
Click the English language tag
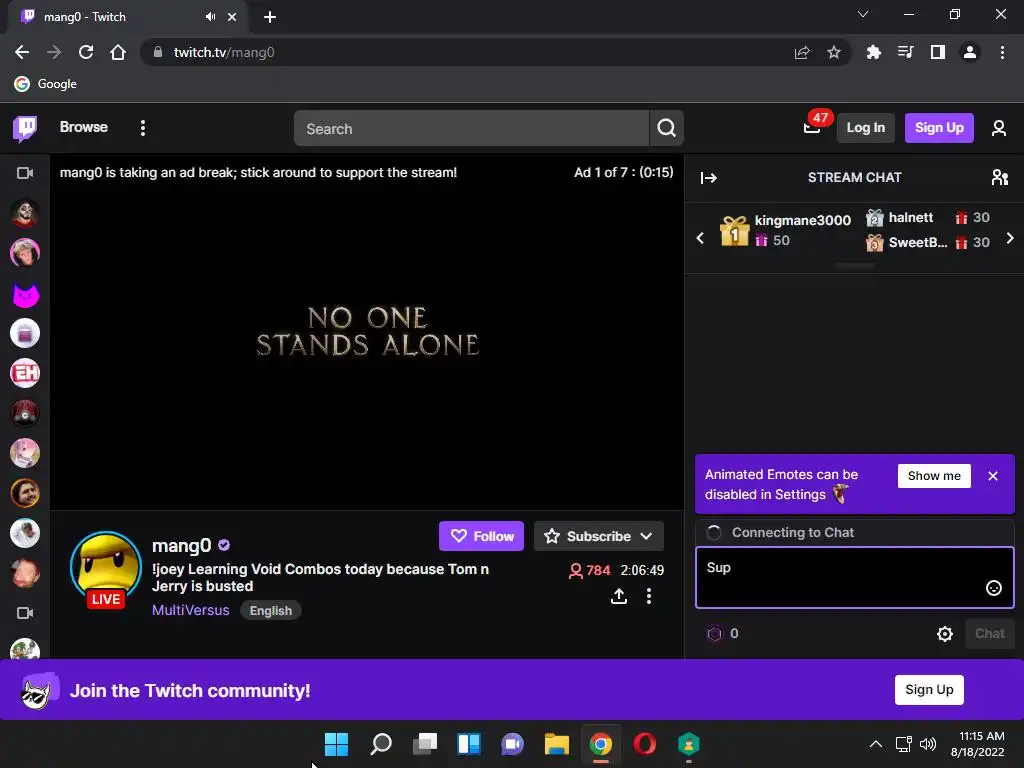point(270,611)
